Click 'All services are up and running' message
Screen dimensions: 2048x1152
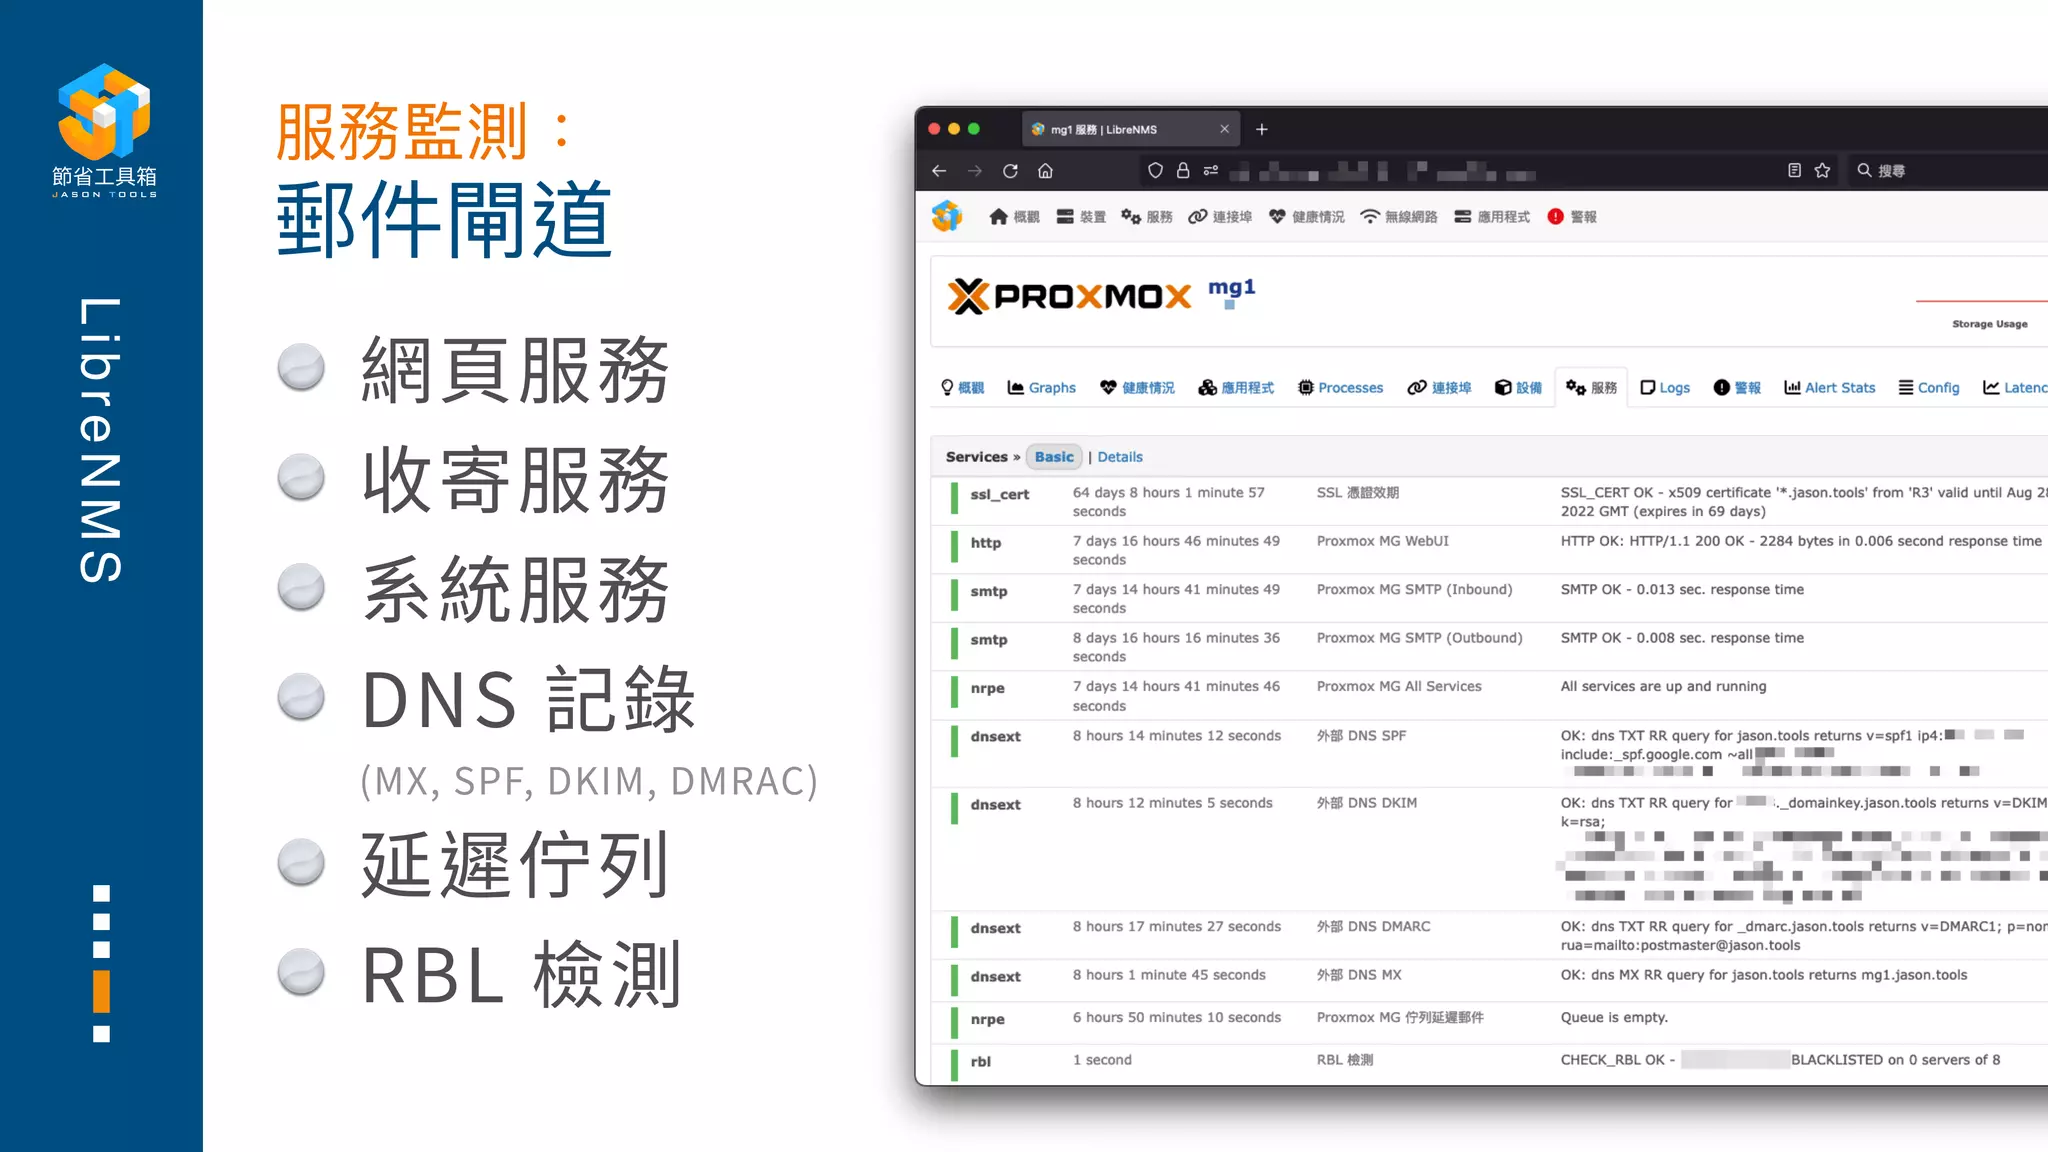click(x=1663, y=686)
